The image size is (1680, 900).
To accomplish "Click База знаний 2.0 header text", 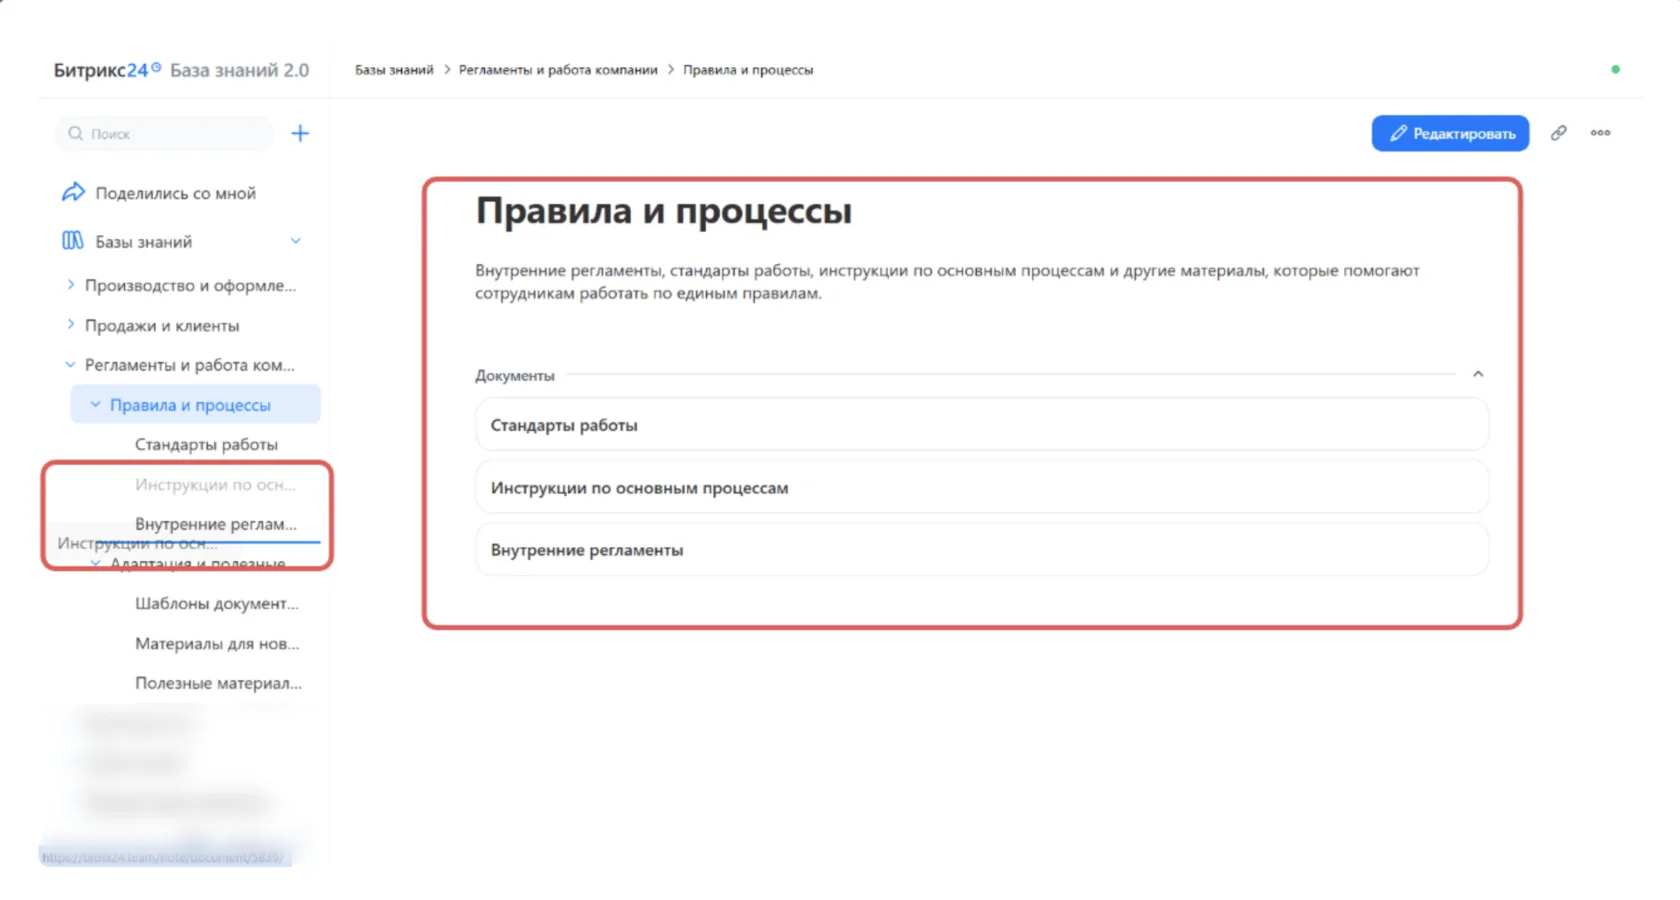I will pyautogui.click(x=239, y=70).
